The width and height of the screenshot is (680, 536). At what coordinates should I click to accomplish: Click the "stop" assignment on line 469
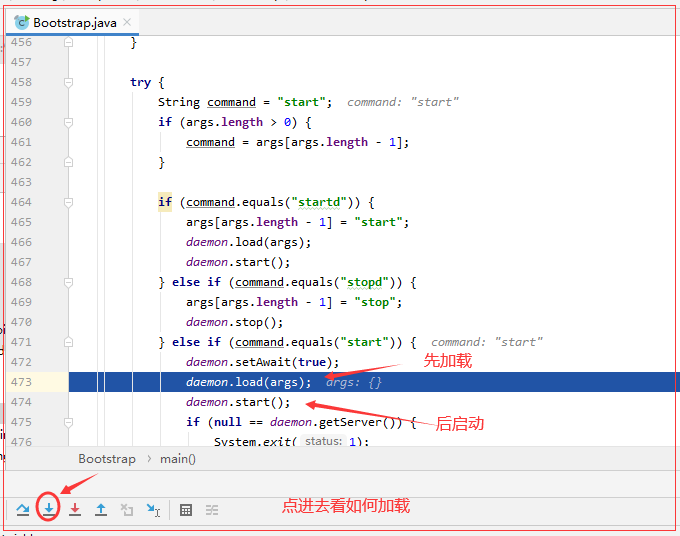294,302
